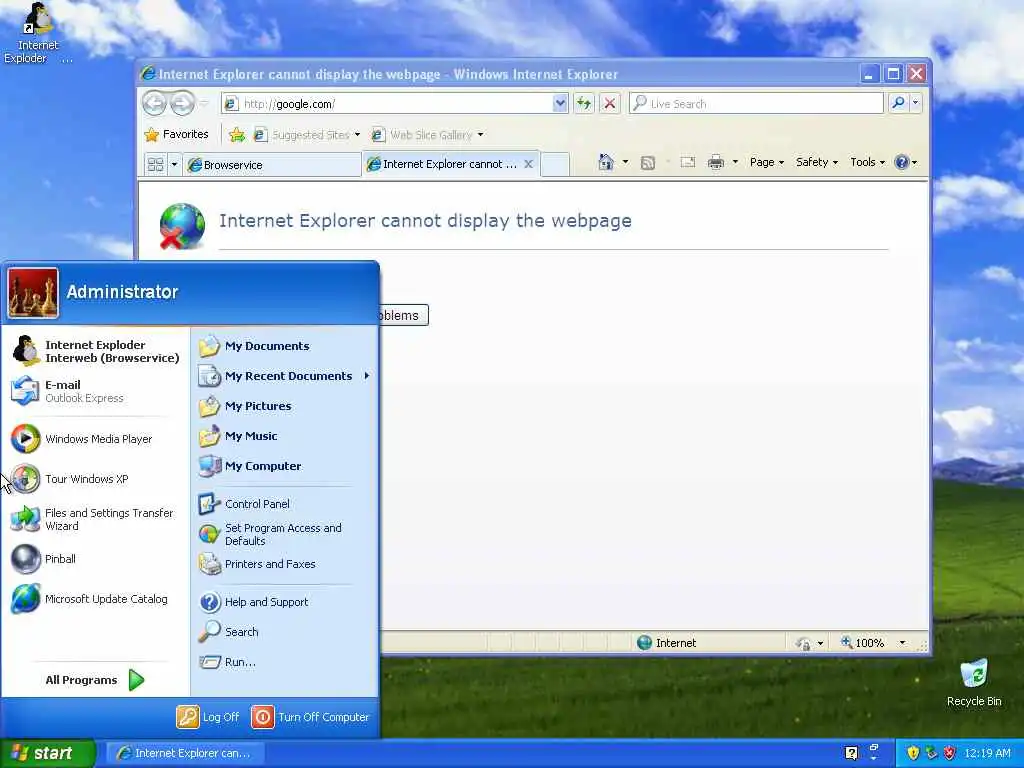The width and height of the screenshot is (1024, 768).
Task: Click the Live Search input box
Action: tap(756, 103)
